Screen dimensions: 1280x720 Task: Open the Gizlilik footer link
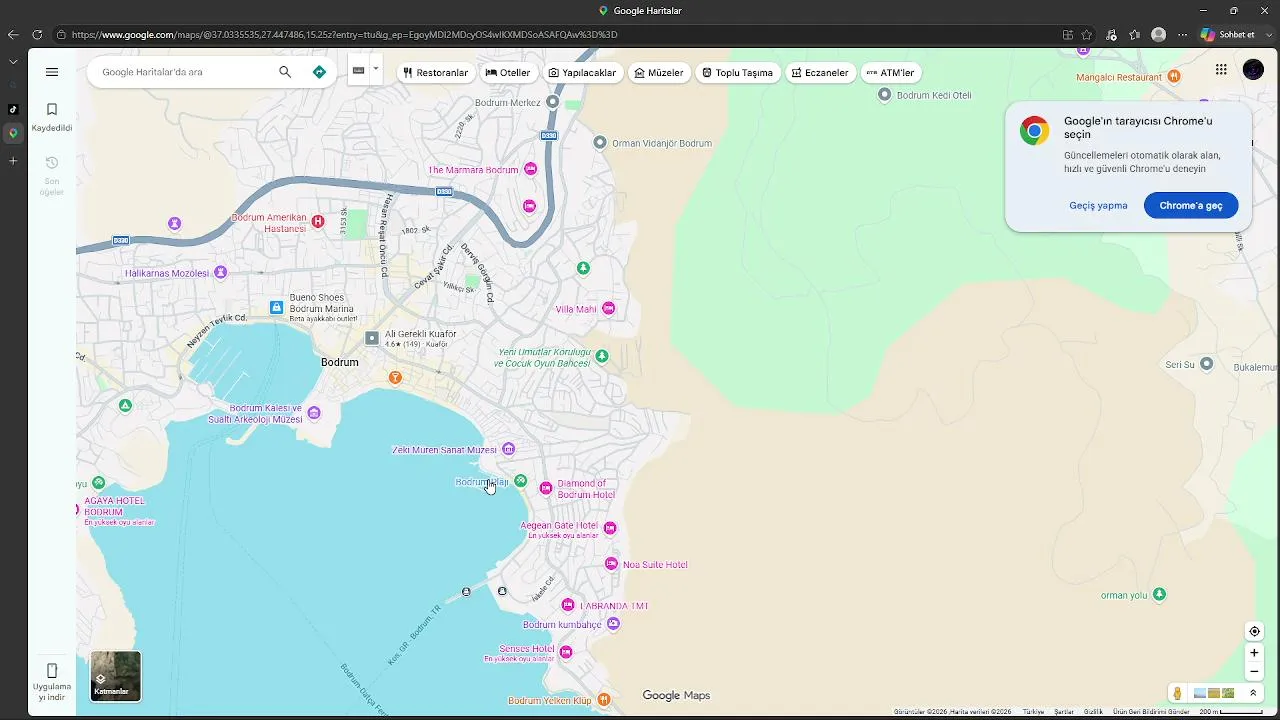coord(1093,712)
